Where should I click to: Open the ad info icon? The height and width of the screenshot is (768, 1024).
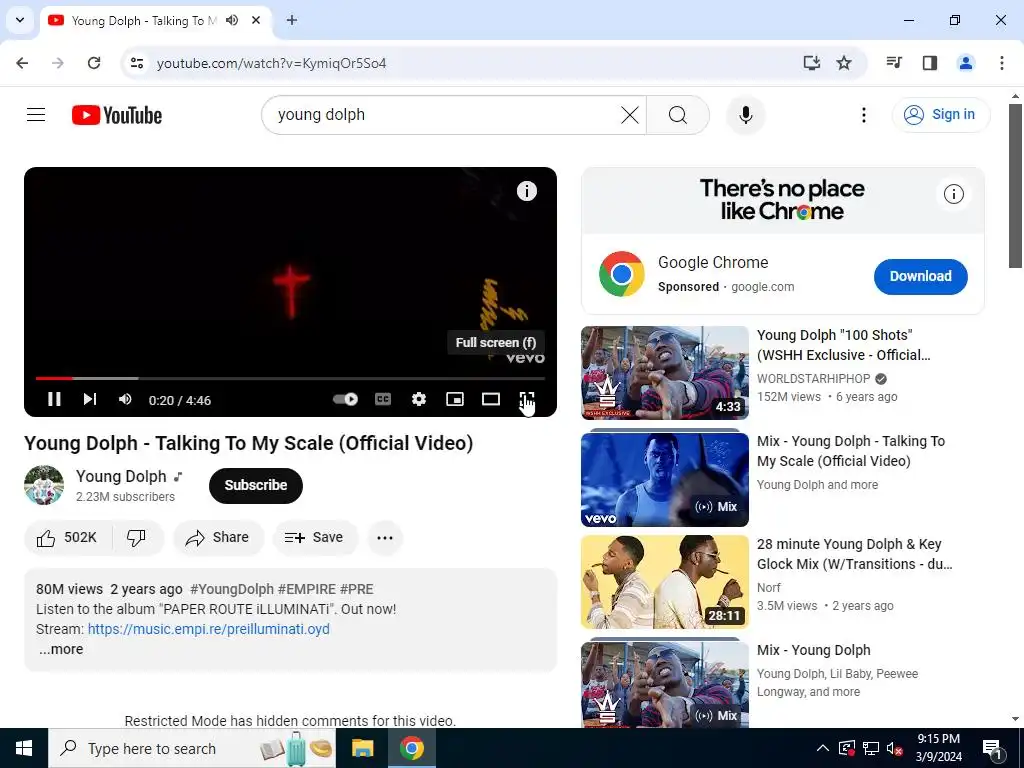point(953,194)
